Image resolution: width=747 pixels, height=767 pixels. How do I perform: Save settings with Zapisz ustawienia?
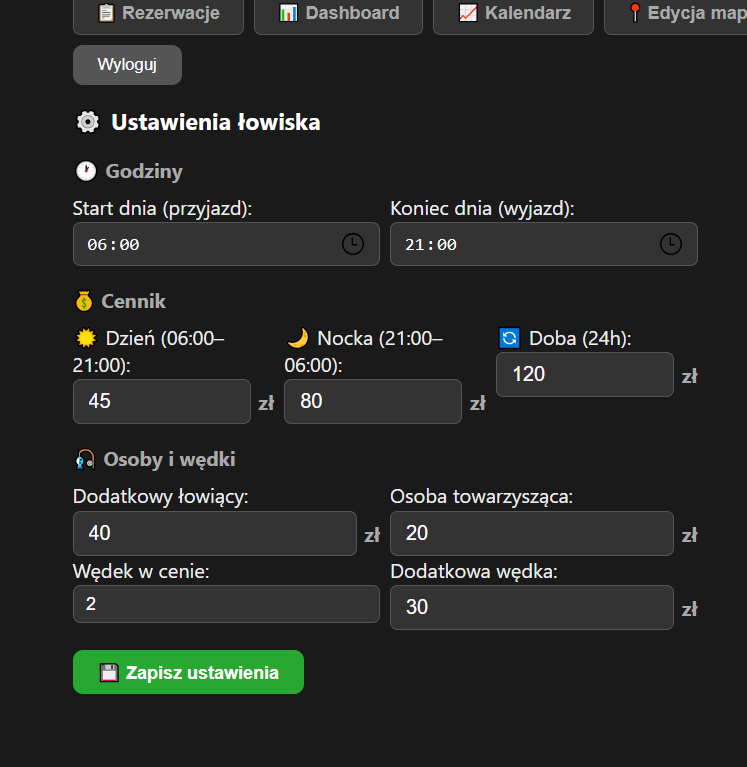click(188, 672)
